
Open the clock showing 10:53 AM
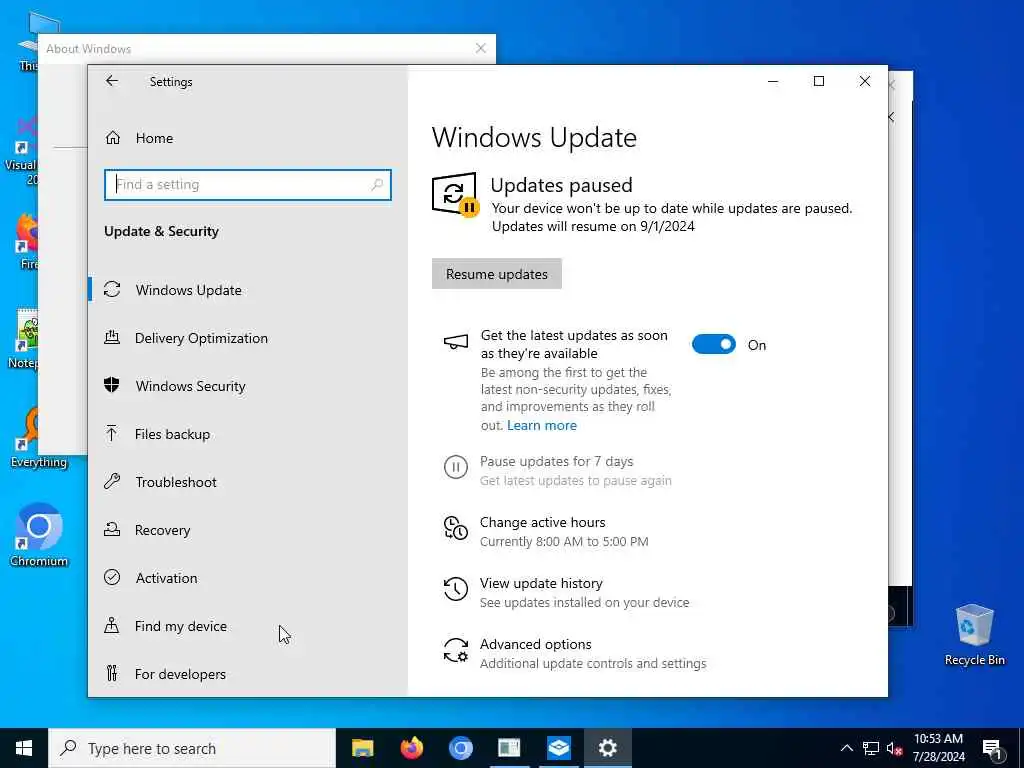pyautogui.click(x=938, y=748)
